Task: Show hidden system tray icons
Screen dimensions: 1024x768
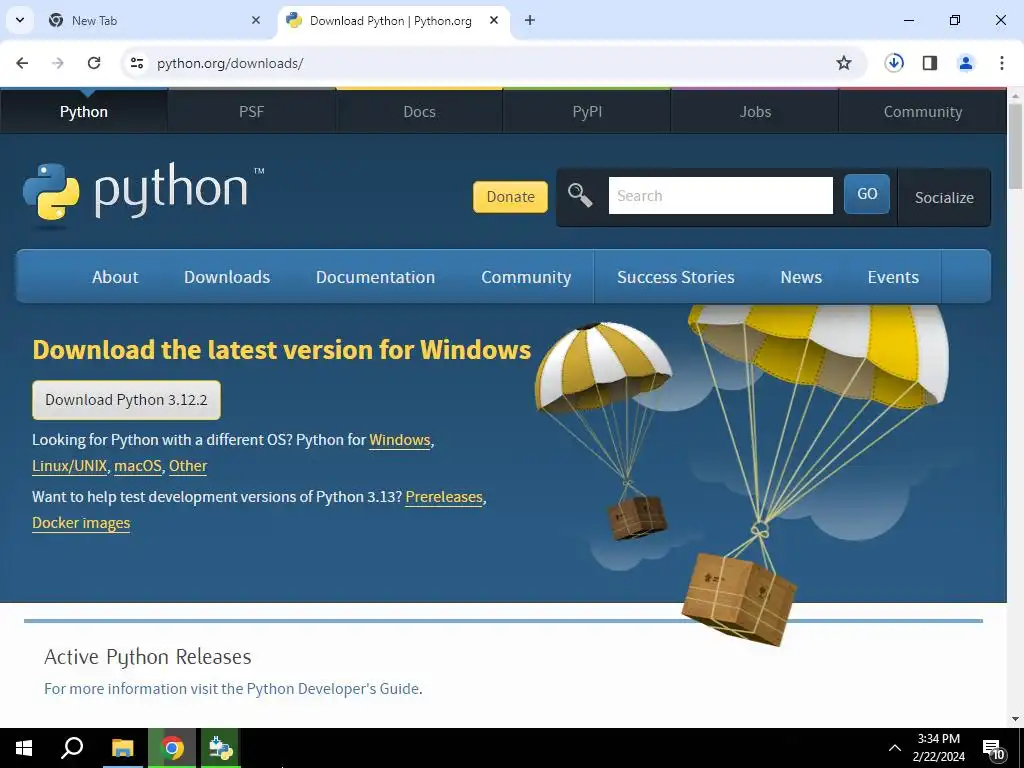Action: 895,748
